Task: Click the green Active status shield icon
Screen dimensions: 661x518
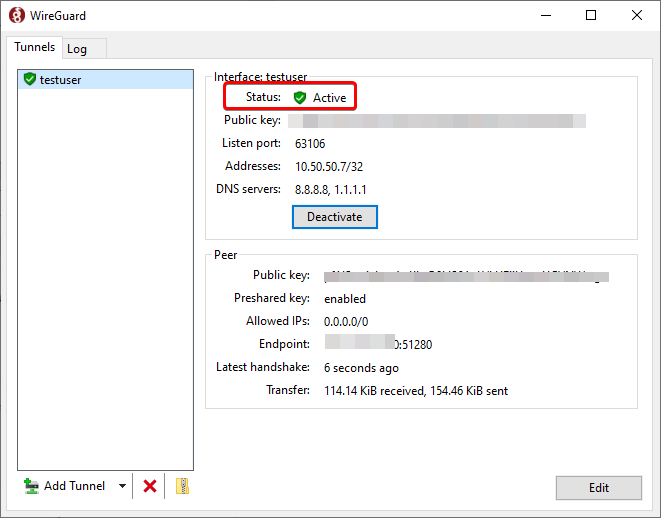Action: point(300,97)
